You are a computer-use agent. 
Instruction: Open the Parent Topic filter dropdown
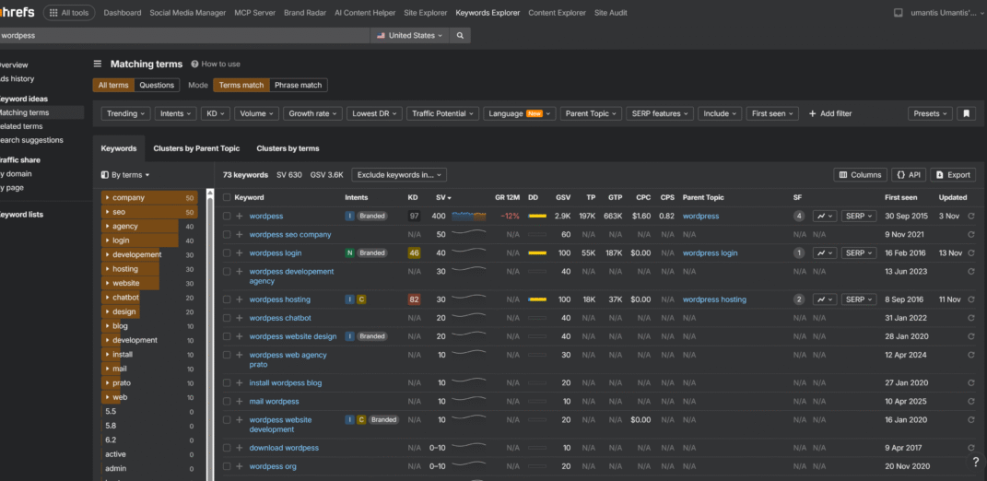(591, 114)
